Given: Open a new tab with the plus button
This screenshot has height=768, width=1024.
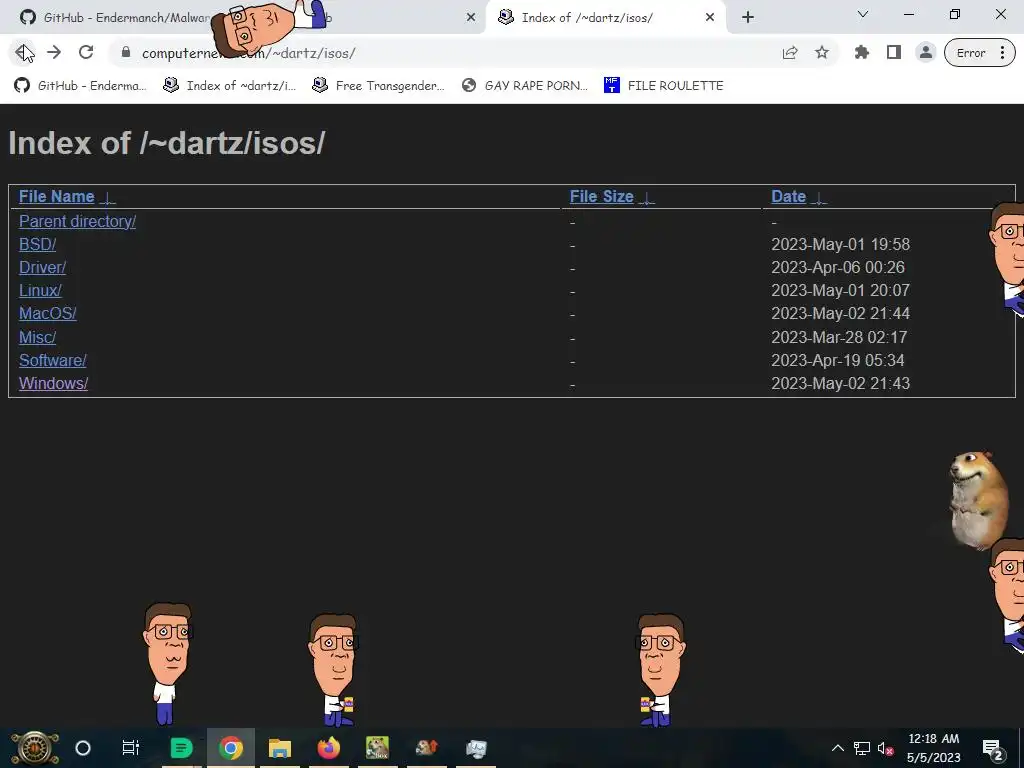Looking at the screenshot, I should tap(748, 18).
